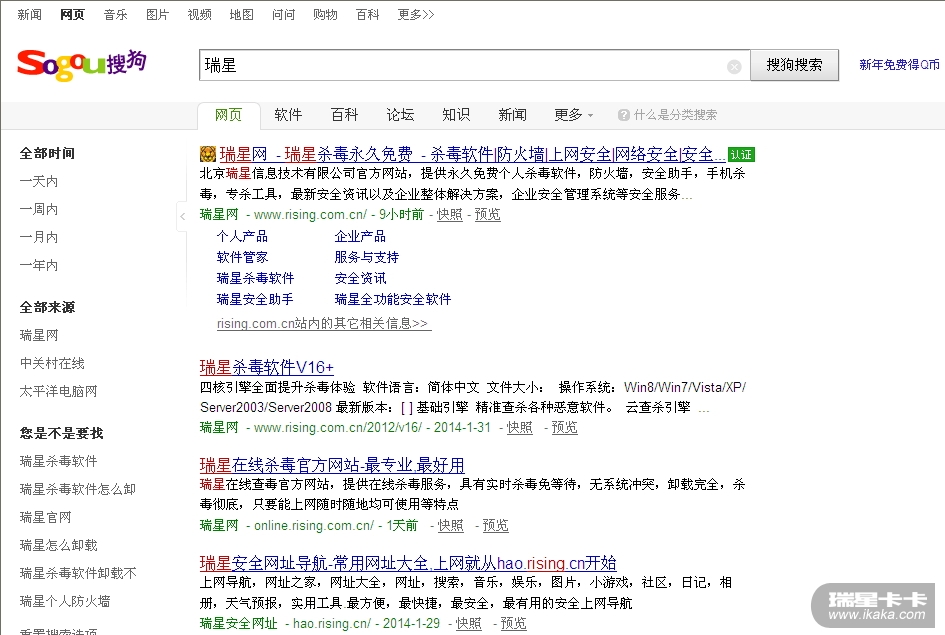Open 预览 for online.rising.com.cn result
The height and width of the screenshot is (635, 945).
tap(495, 525)
